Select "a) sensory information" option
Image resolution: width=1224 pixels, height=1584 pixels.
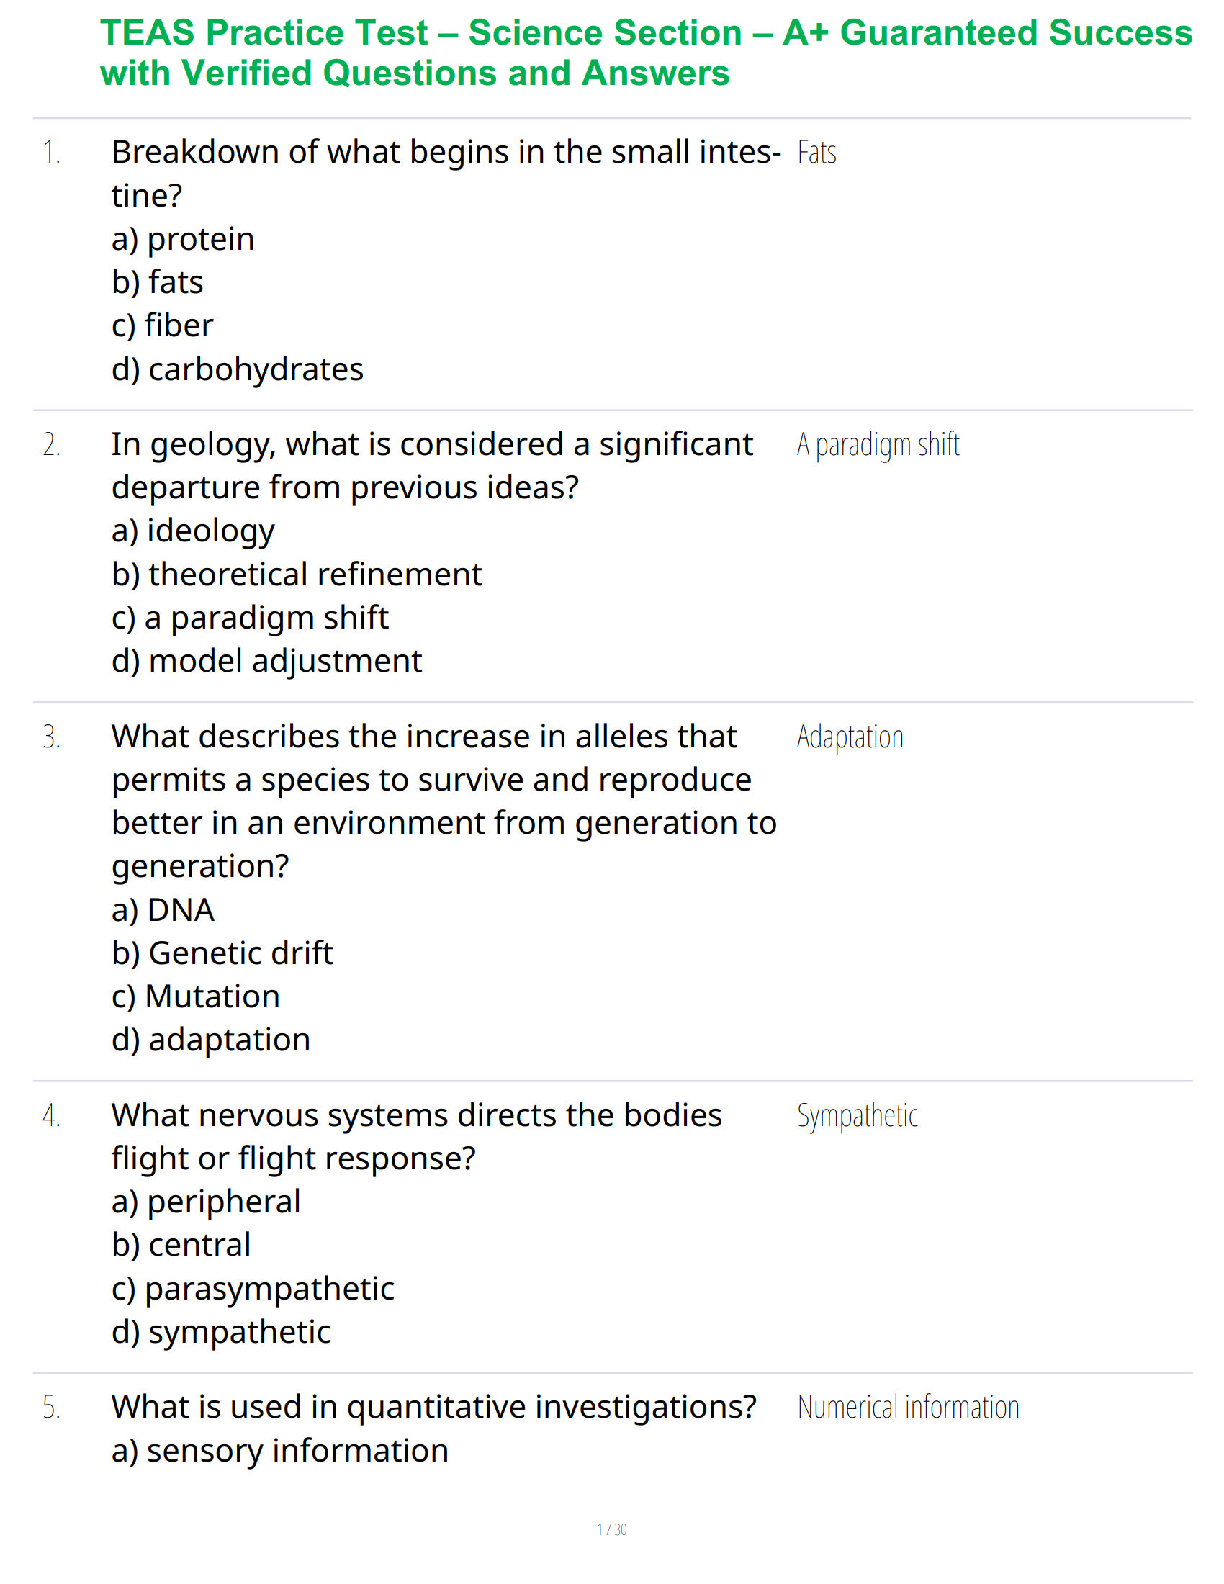point(280,1451)
